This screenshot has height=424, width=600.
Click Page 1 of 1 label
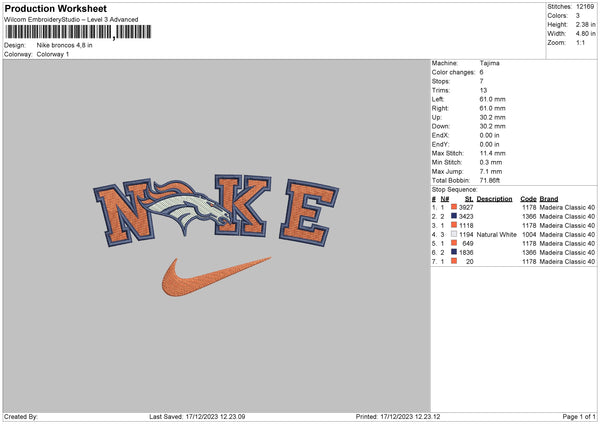579,416
